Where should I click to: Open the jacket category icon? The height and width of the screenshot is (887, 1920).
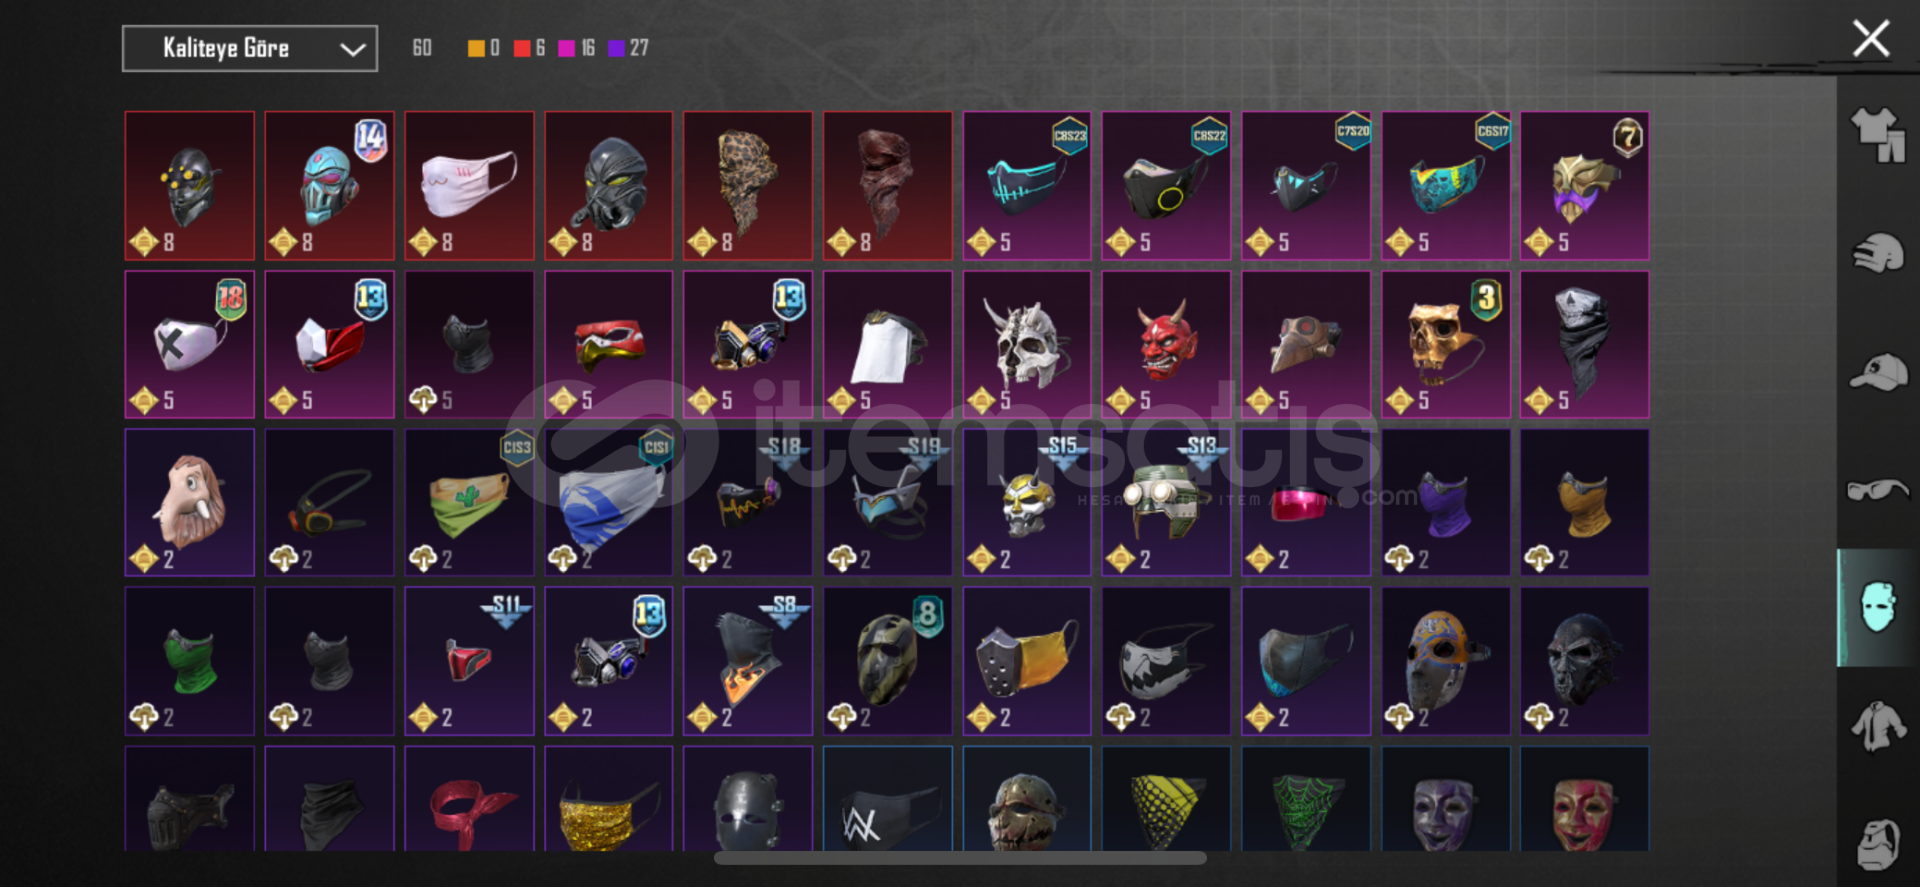click(x=1878, y=725)
